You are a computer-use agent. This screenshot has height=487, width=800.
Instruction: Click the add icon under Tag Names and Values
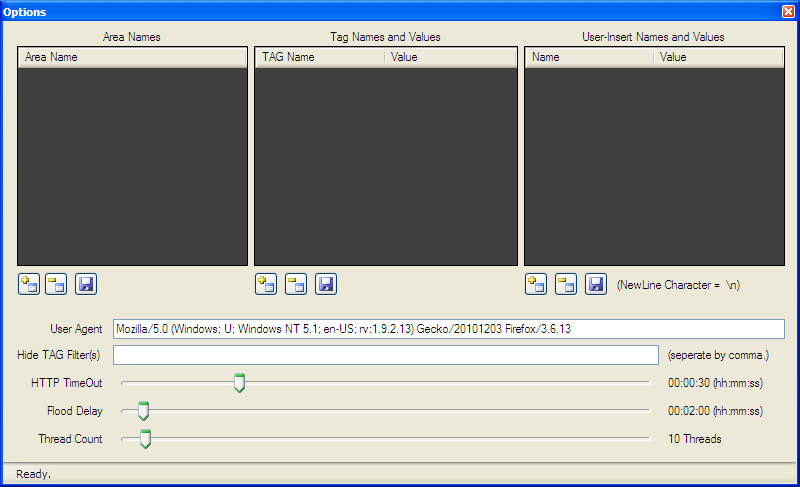pyautogui.click(x=266, y=284)
